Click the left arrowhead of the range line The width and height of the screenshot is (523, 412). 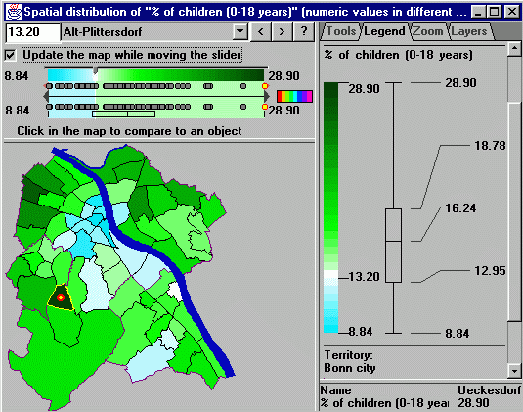[46, 97]
